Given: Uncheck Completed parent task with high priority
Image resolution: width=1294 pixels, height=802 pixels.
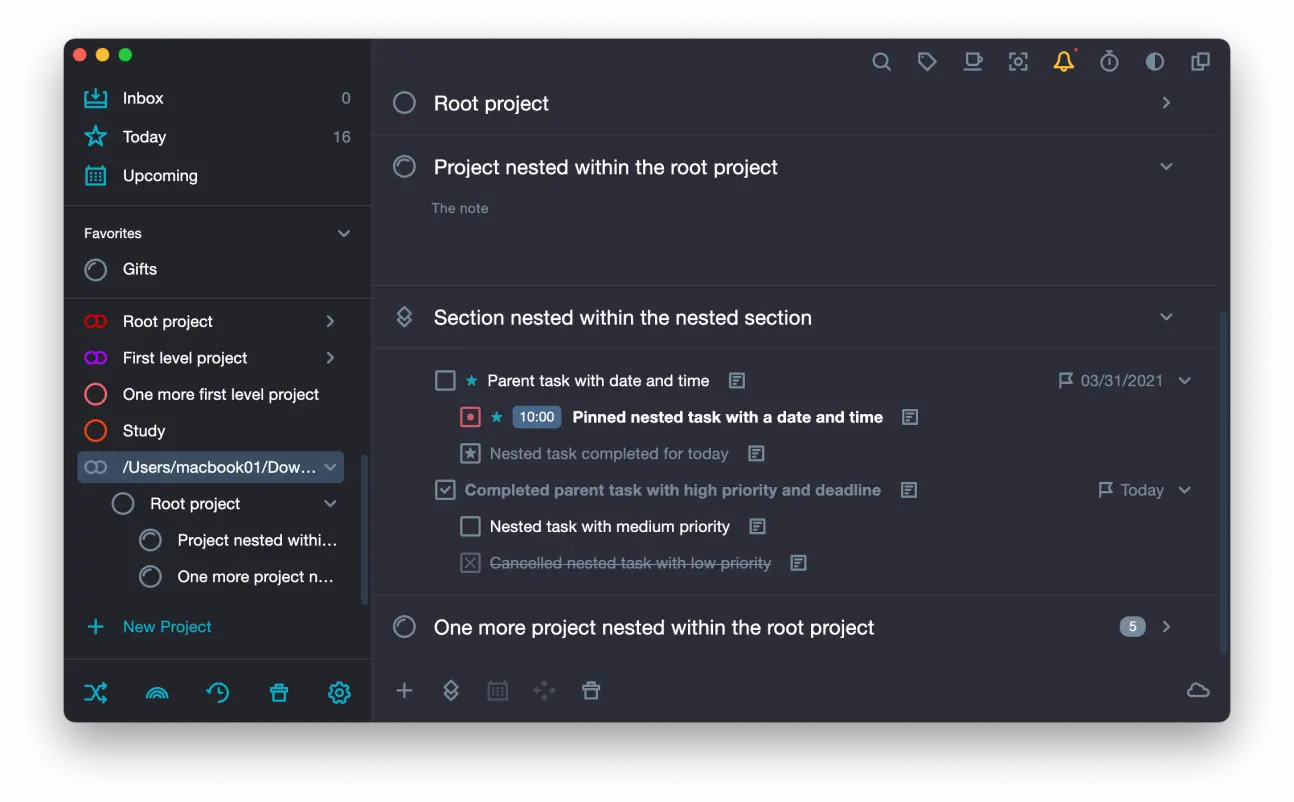Looking at the screenshot, I should [x=445, y=490].
